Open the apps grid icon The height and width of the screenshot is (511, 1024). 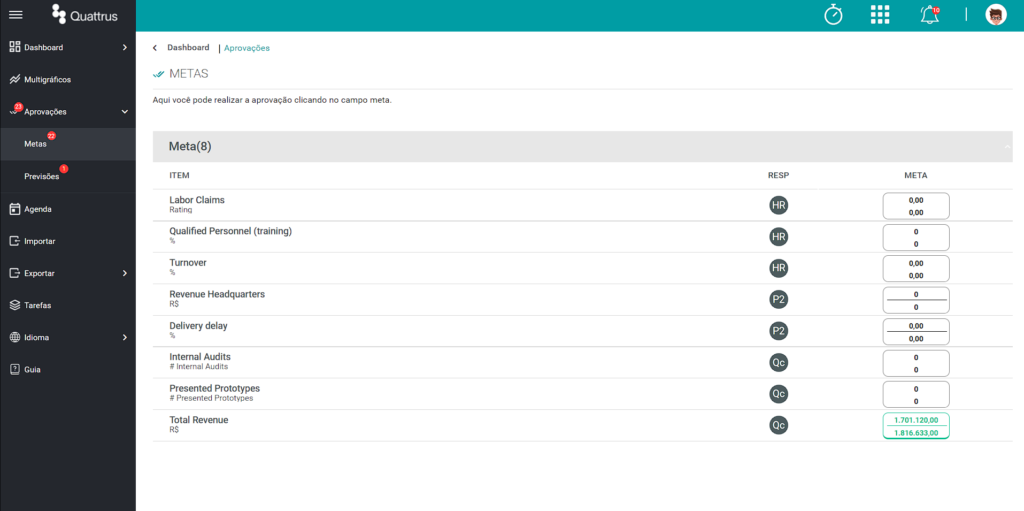tap(880, 14)
